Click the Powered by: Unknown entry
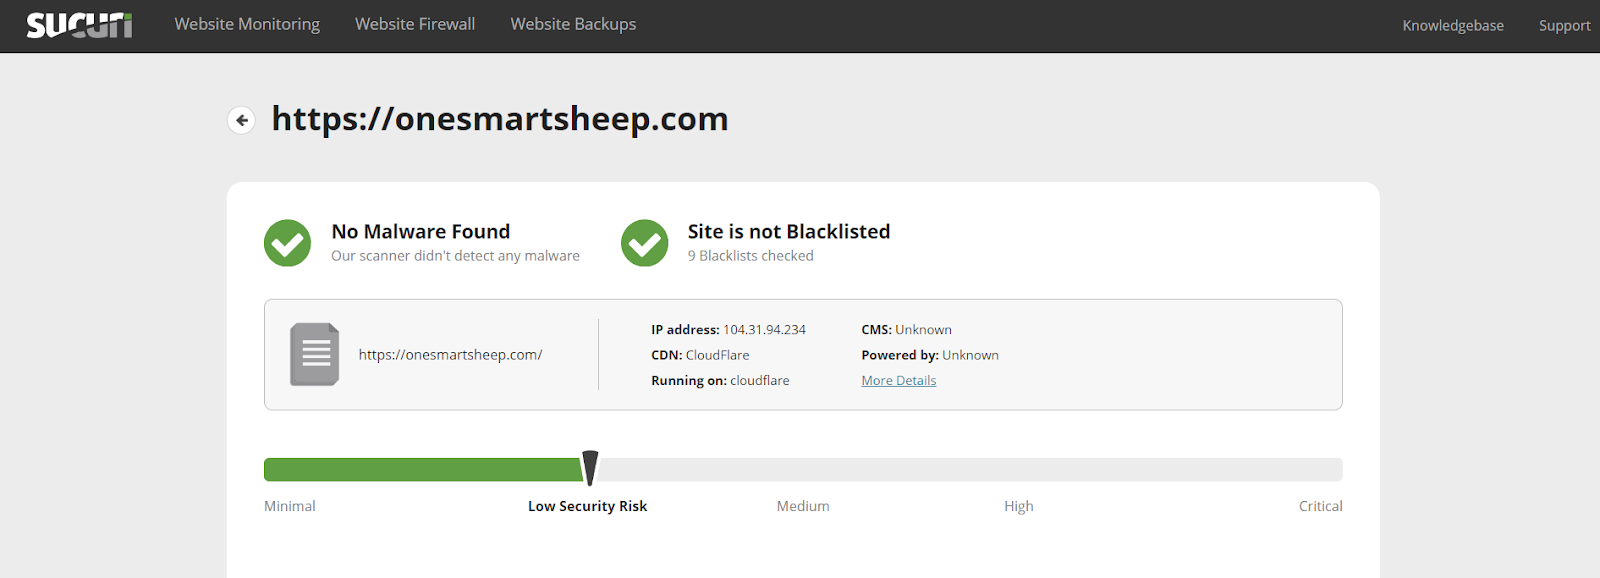The image size is (1600, 578). 930,355
